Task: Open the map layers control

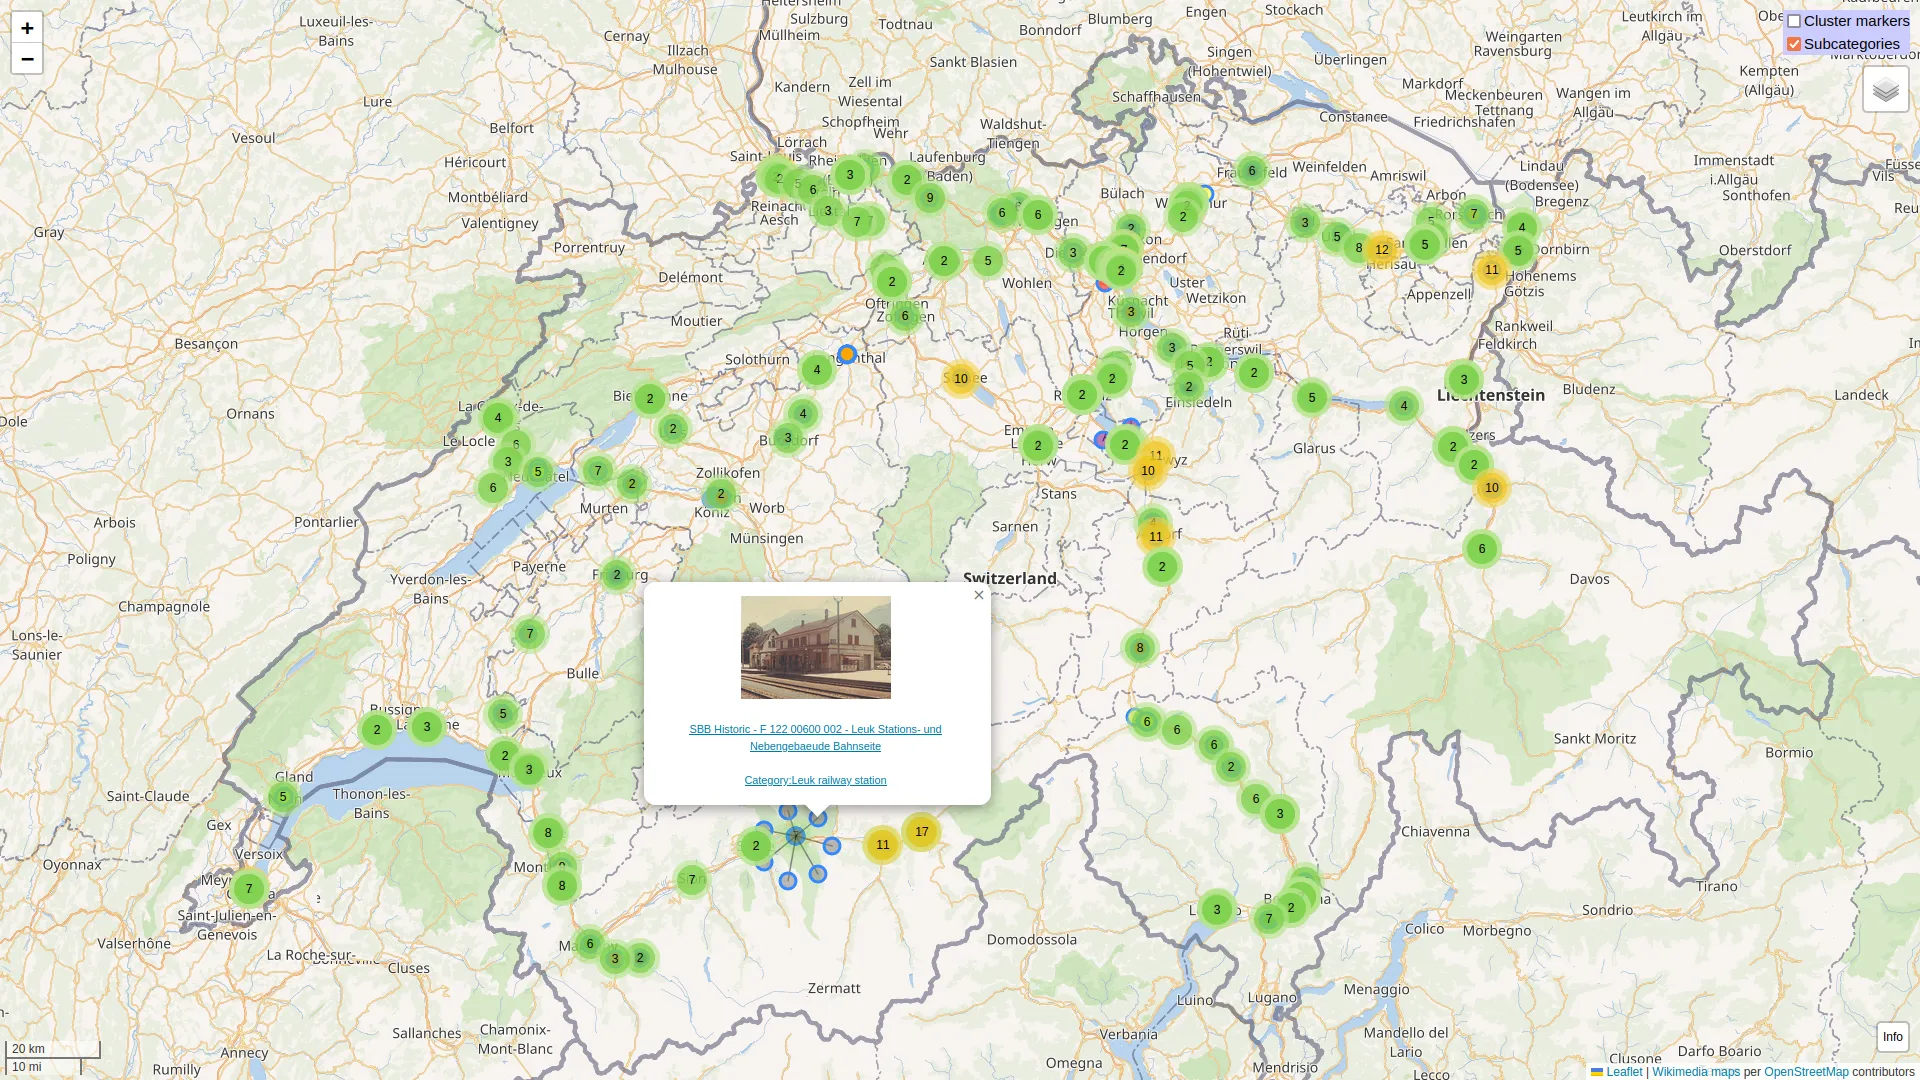Action: pyautogui.click(x=1885, y=90)
